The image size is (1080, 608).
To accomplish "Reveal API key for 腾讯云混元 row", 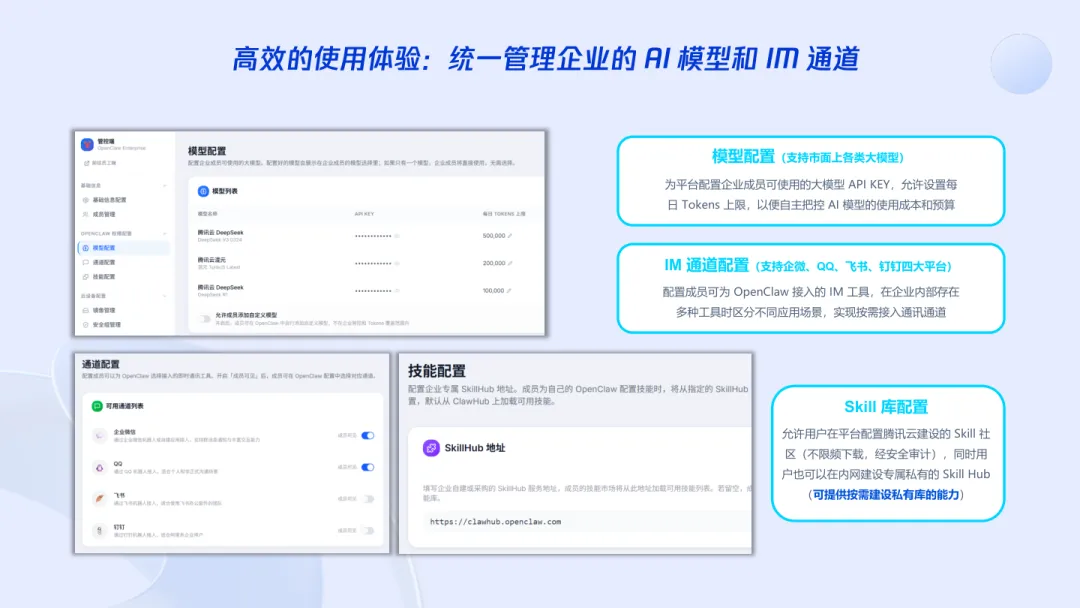I will 397,263.
